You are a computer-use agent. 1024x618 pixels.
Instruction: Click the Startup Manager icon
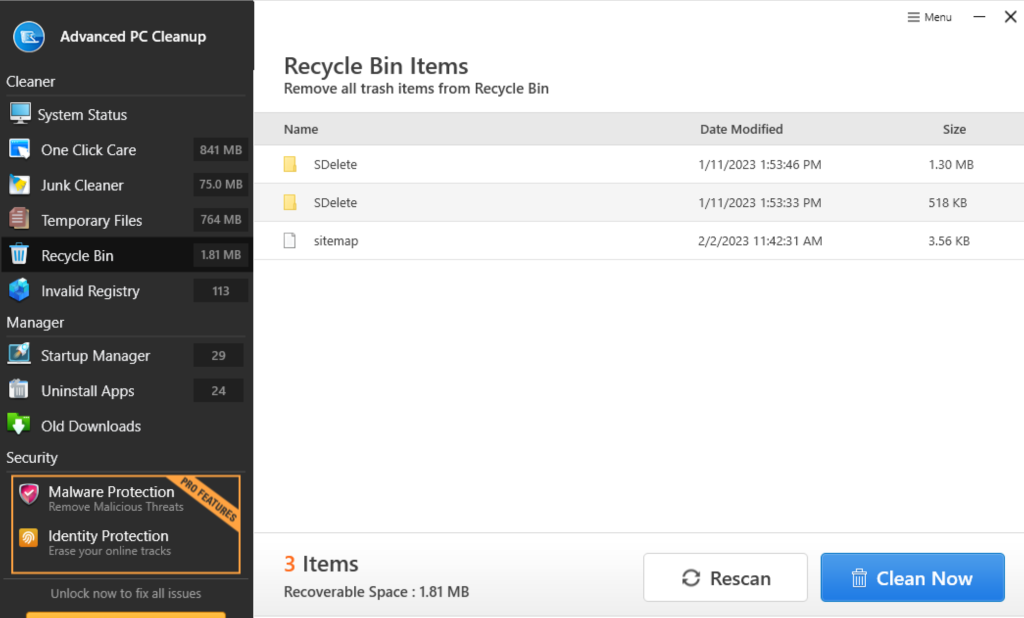pos(19,353)
